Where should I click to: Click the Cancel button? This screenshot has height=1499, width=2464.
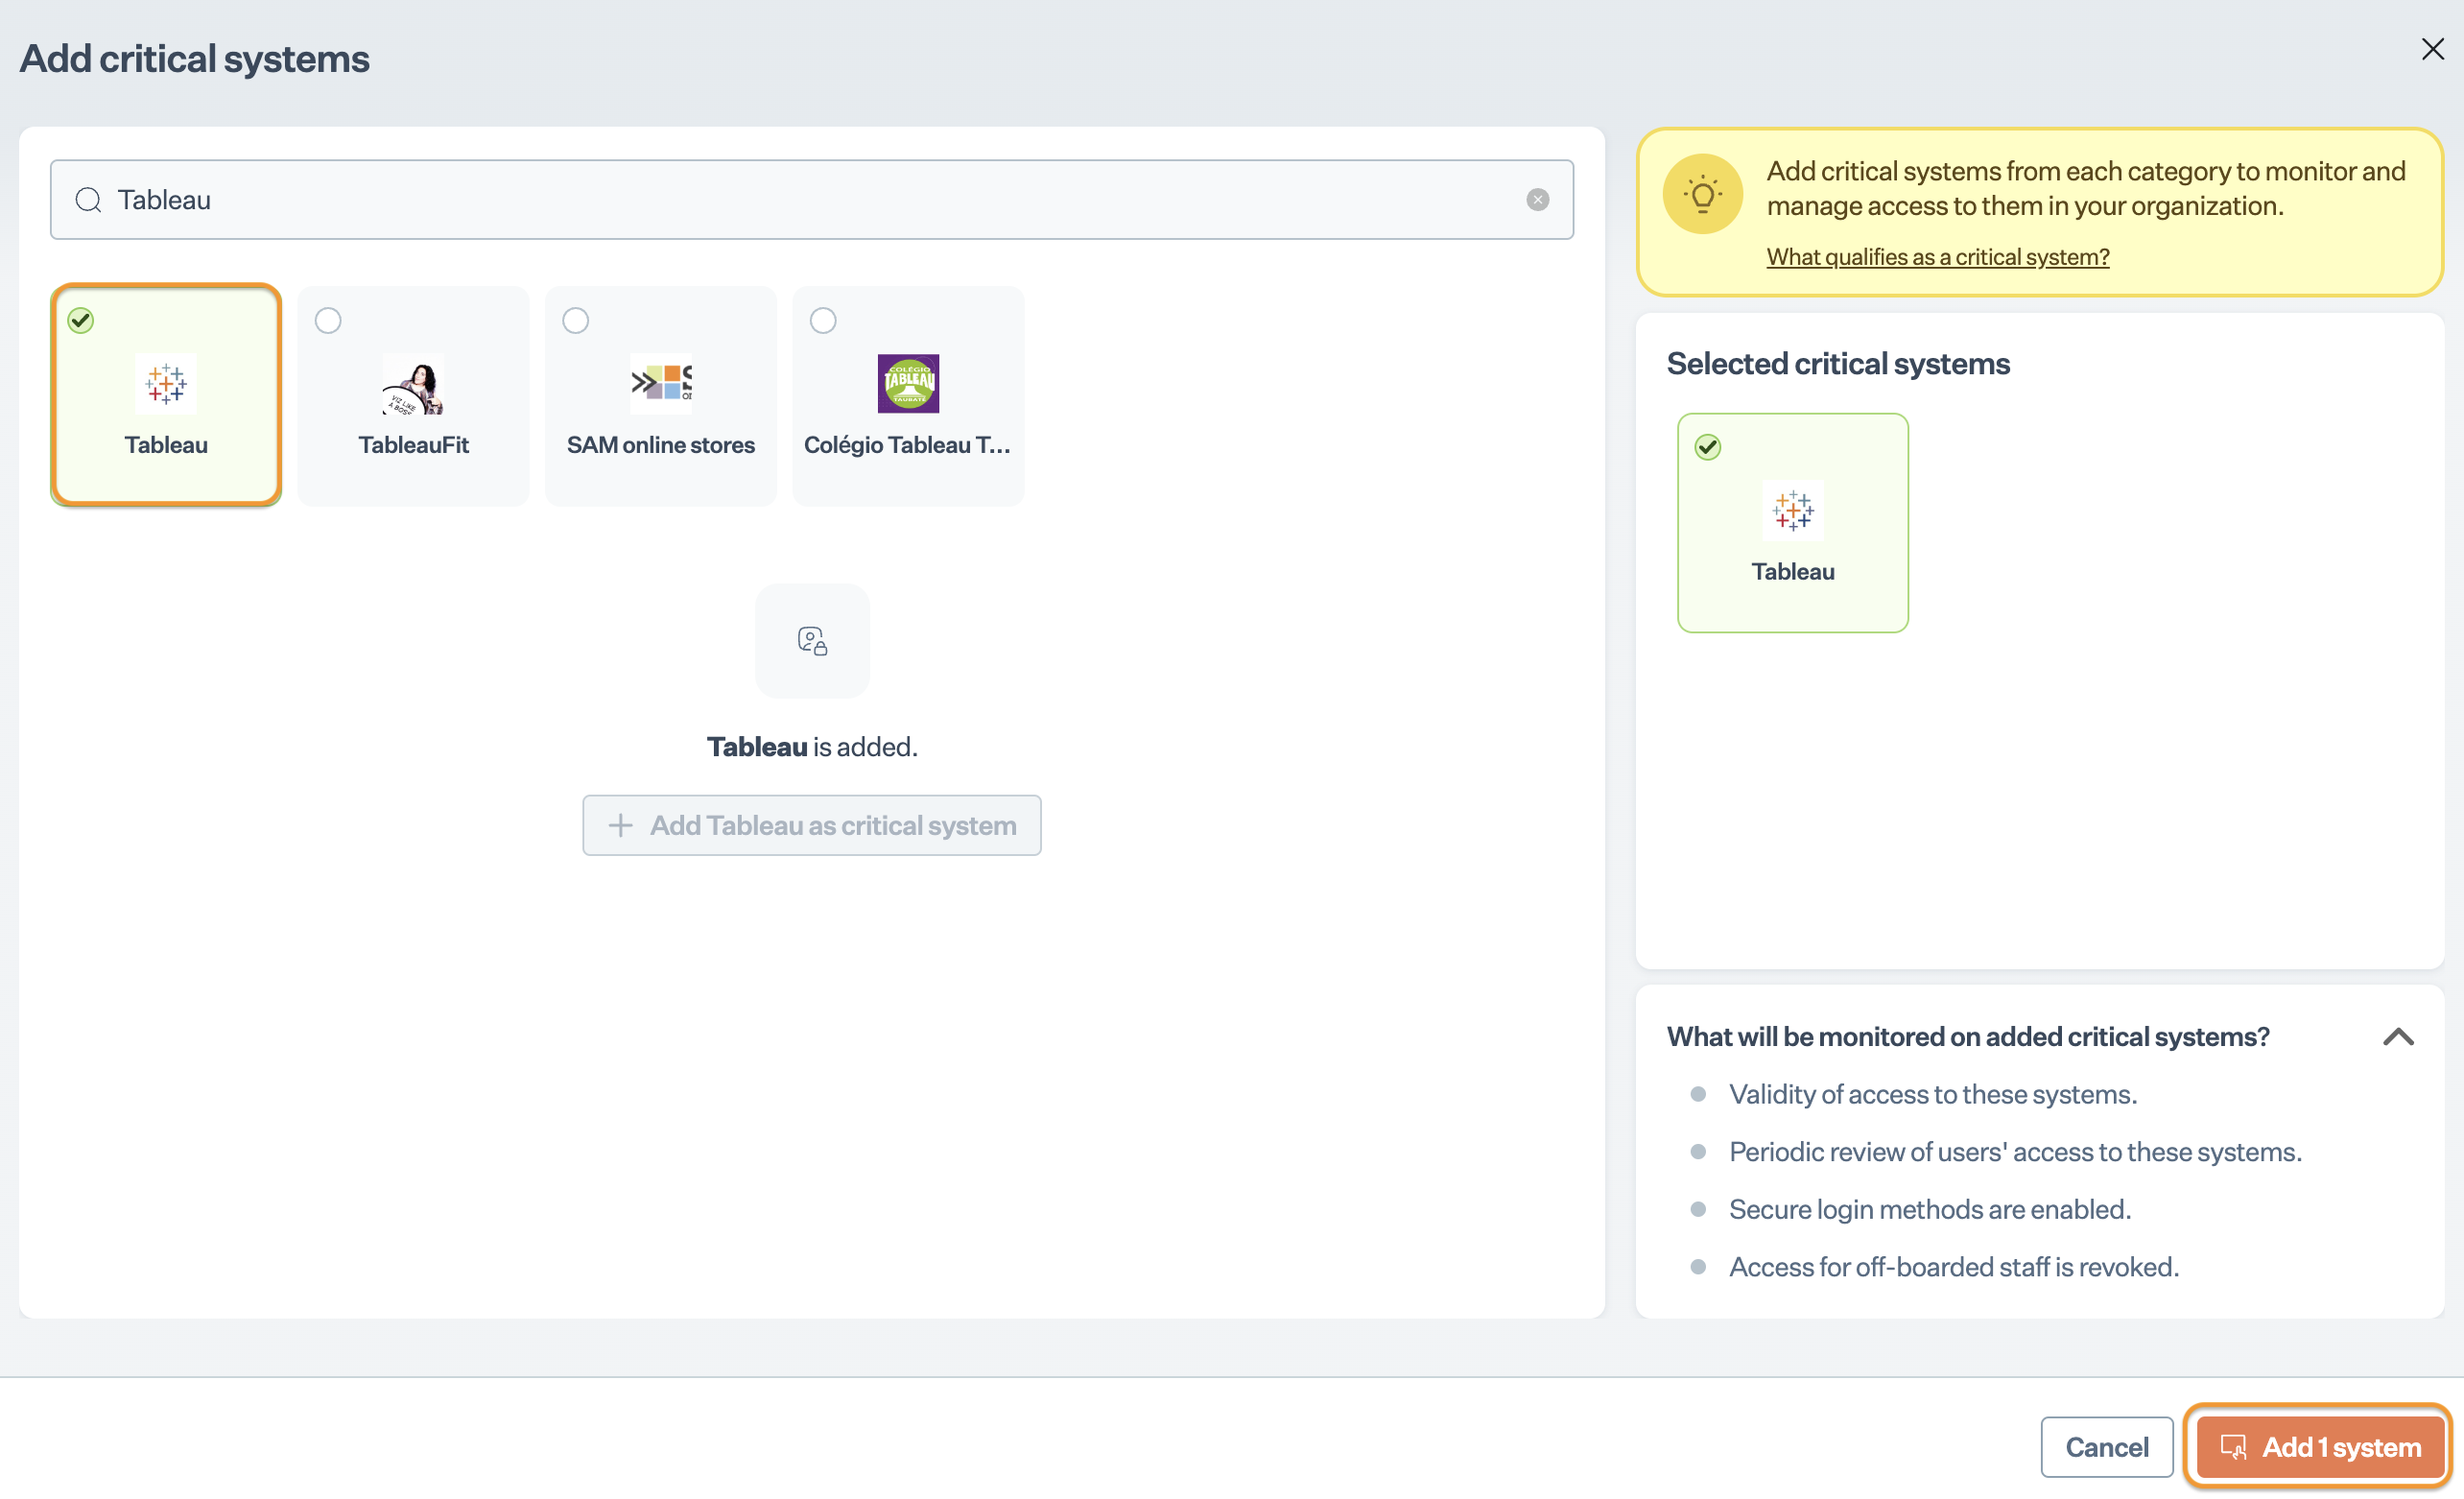point(2106,1447)
